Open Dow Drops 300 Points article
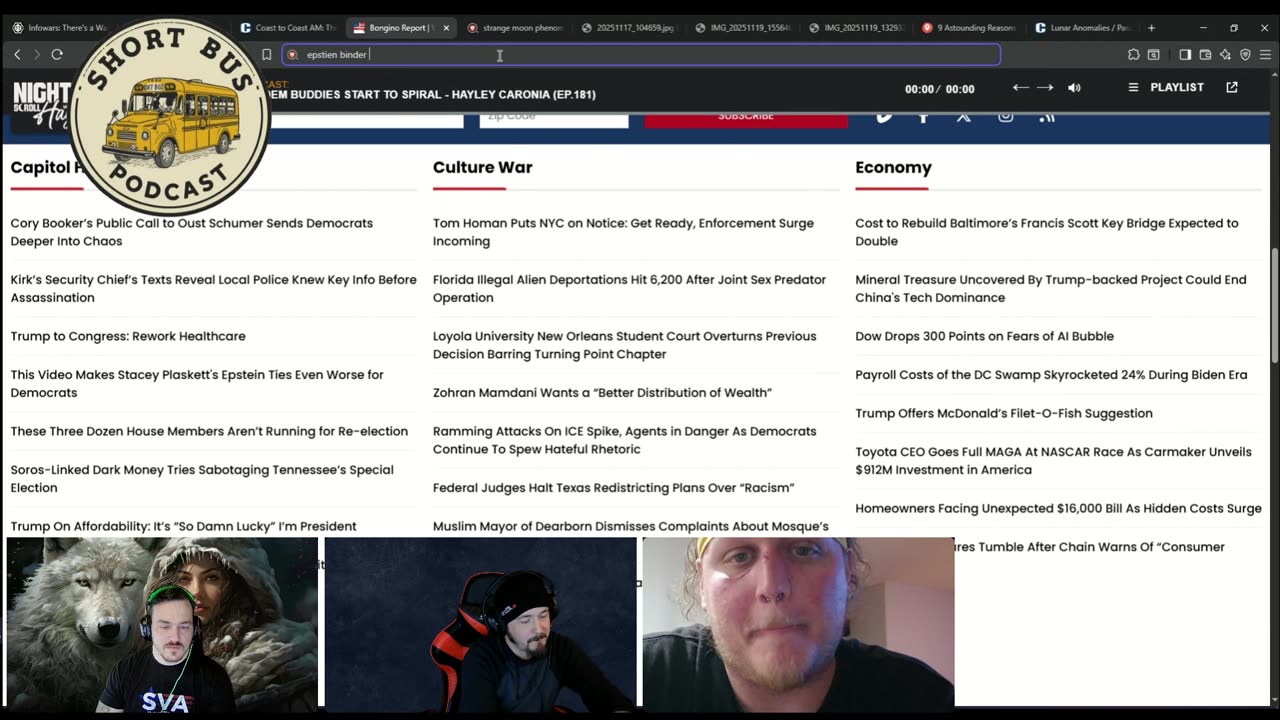This screenshot has height=720, width=1280. (984, 336)
